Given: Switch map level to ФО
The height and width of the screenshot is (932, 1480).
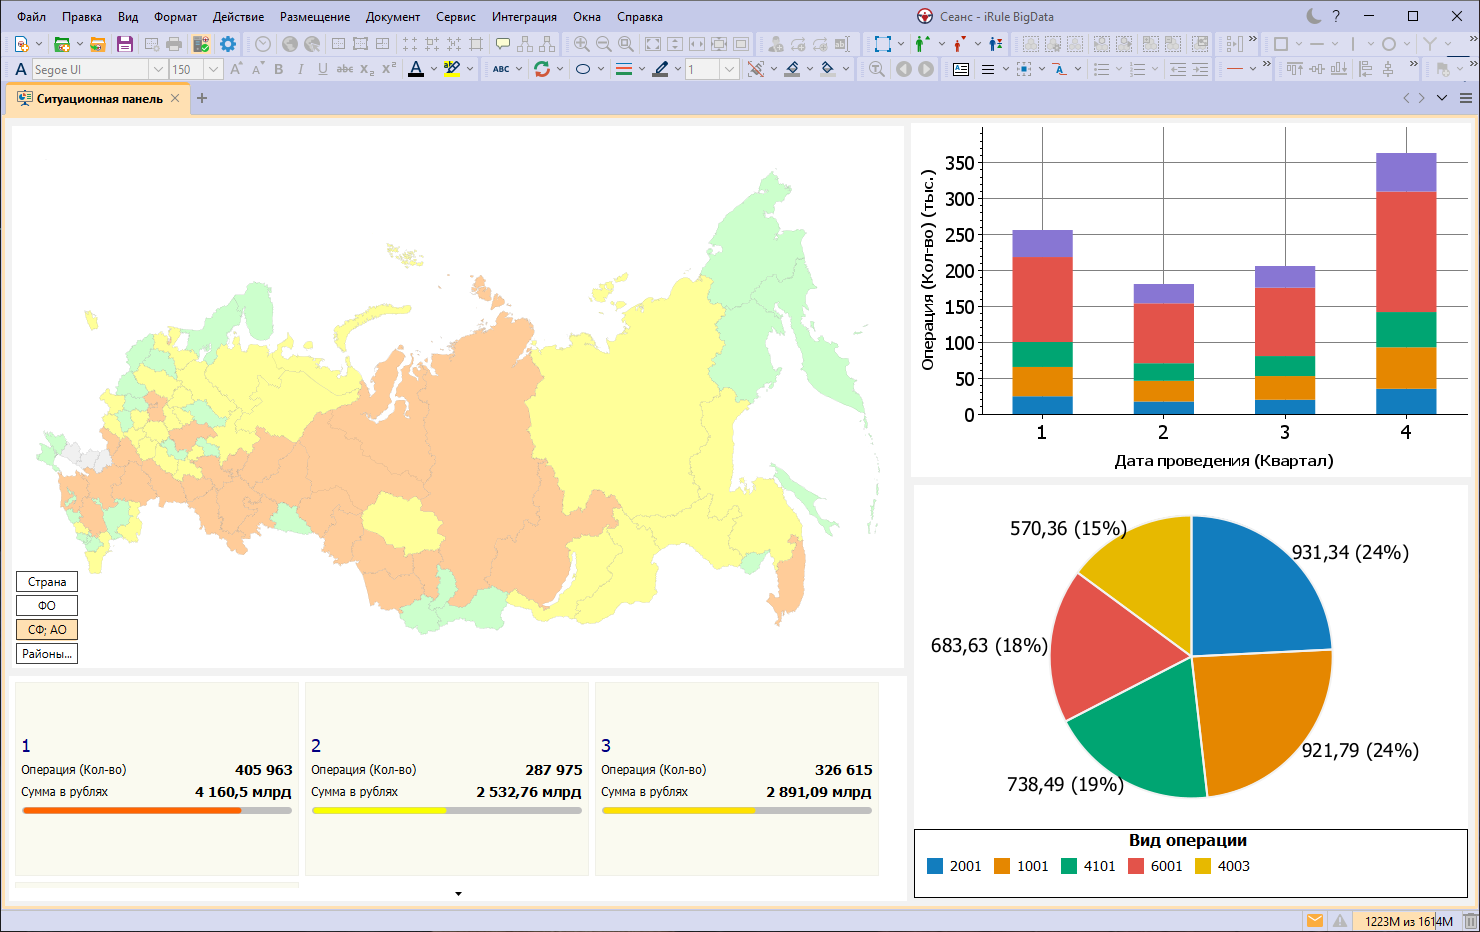Looking at the screenshot, I should pos(47,606).
